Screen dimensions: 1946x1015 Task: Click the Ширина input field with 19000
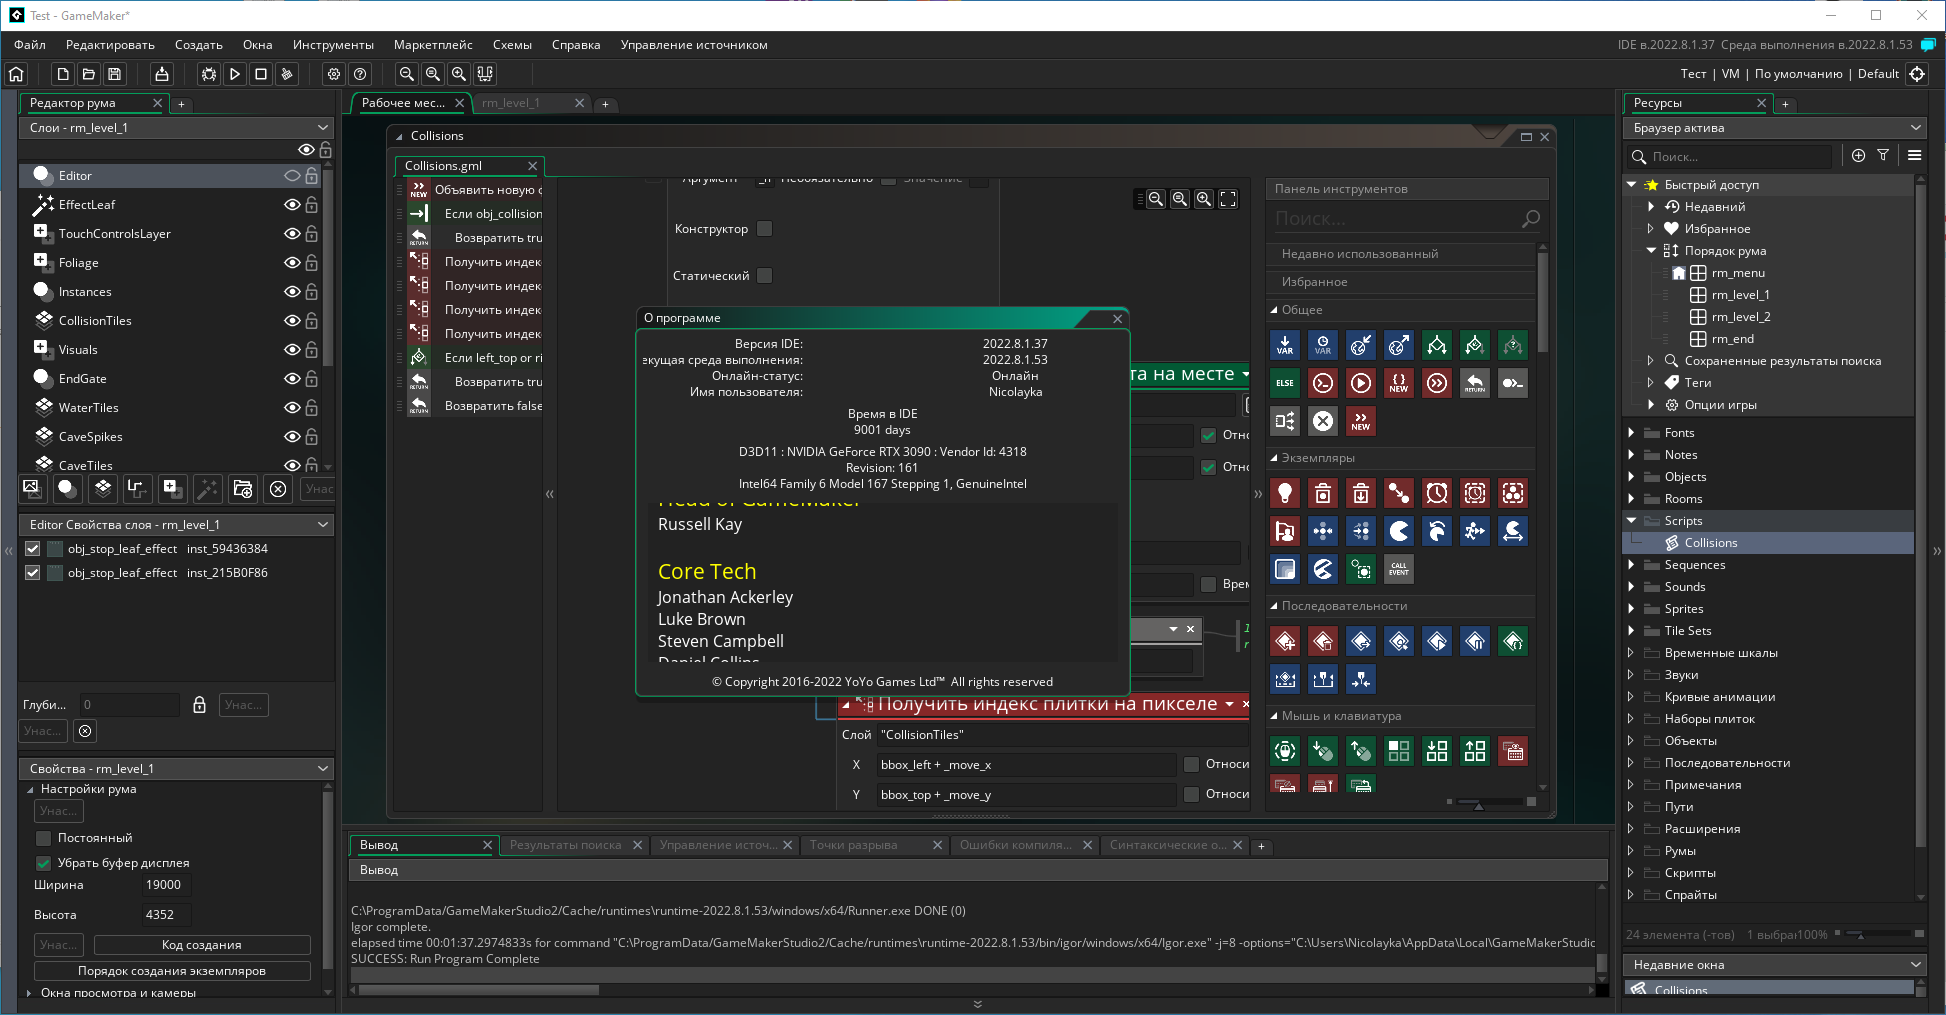[164, 885]
